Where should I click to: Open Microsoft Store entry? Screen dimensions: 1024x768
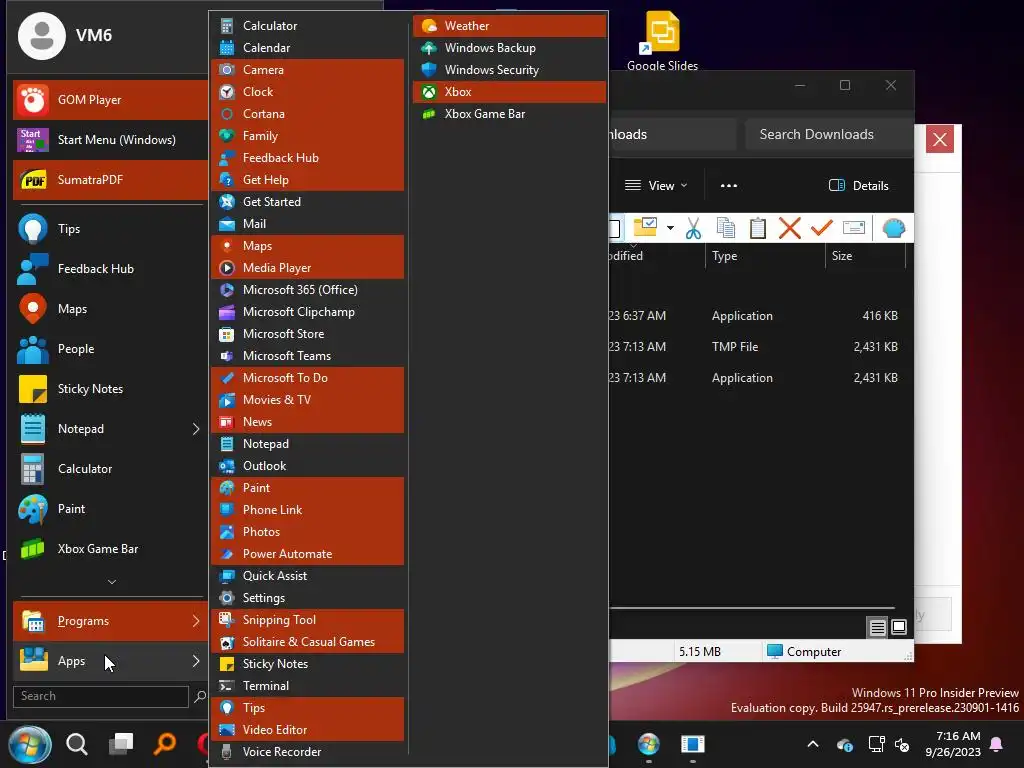click(x=308, y=334)
